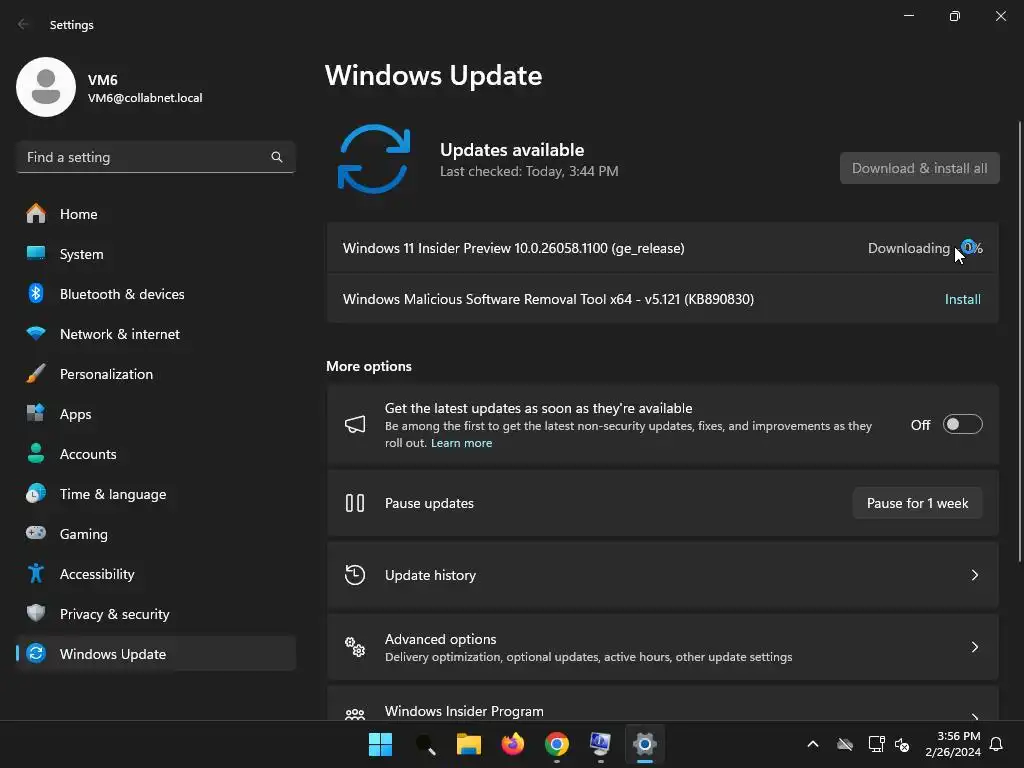The image size is (1024, 768).
Task: Toggle get latest updates switch
Action: point(963,424)
